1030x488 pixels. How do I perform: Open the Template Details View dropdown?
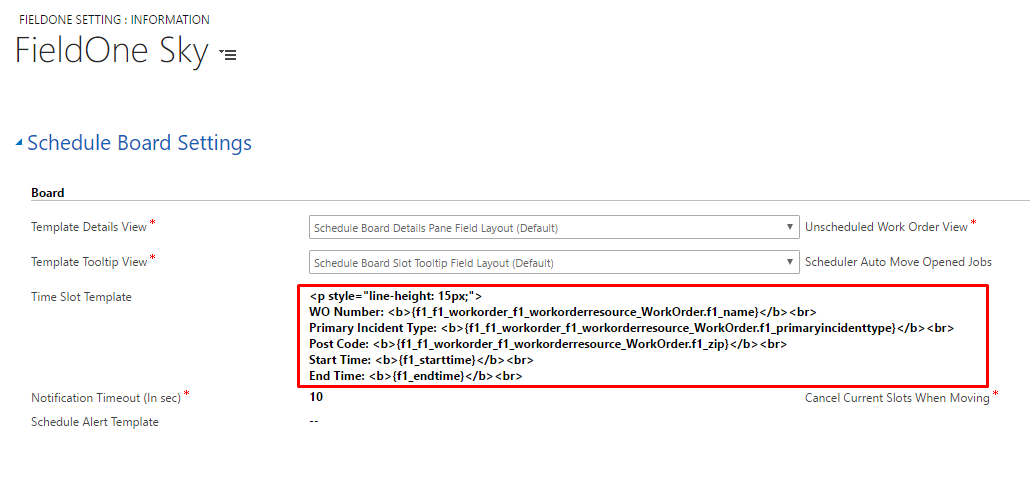tap(554, 228)
